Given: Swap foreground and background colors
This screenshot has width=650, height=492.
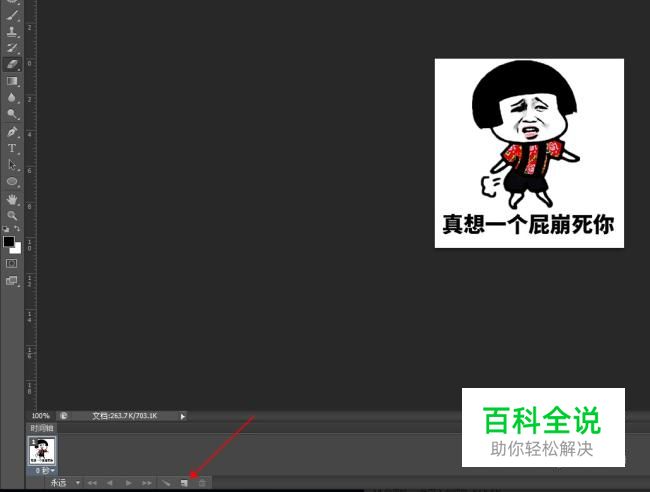Looking at the screenshot, I should pos(17,229).
